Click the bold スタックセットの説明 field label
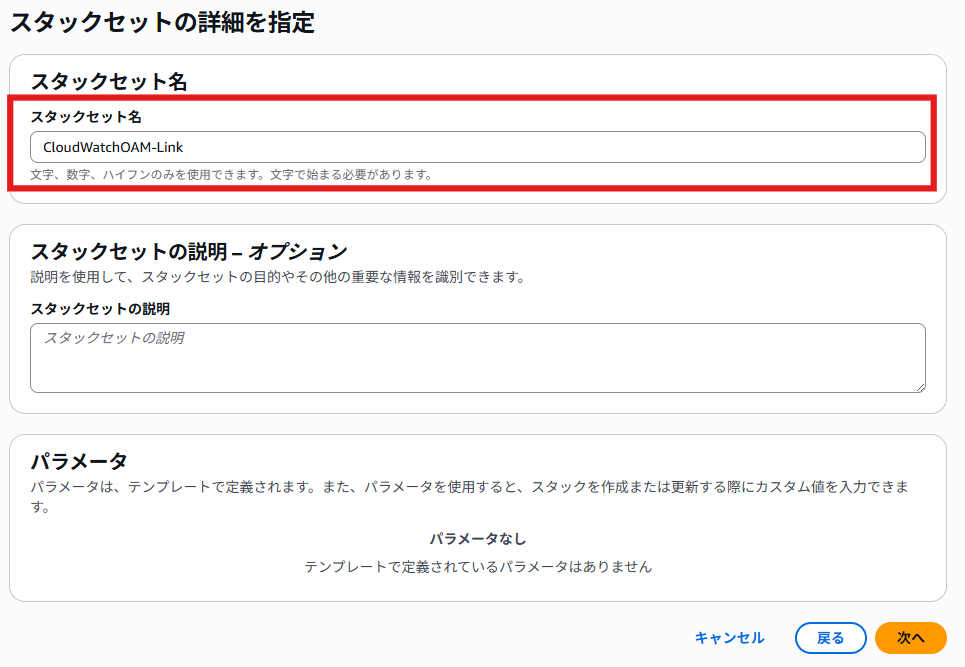Screen dimensions: 965x667 coord(100,309)
